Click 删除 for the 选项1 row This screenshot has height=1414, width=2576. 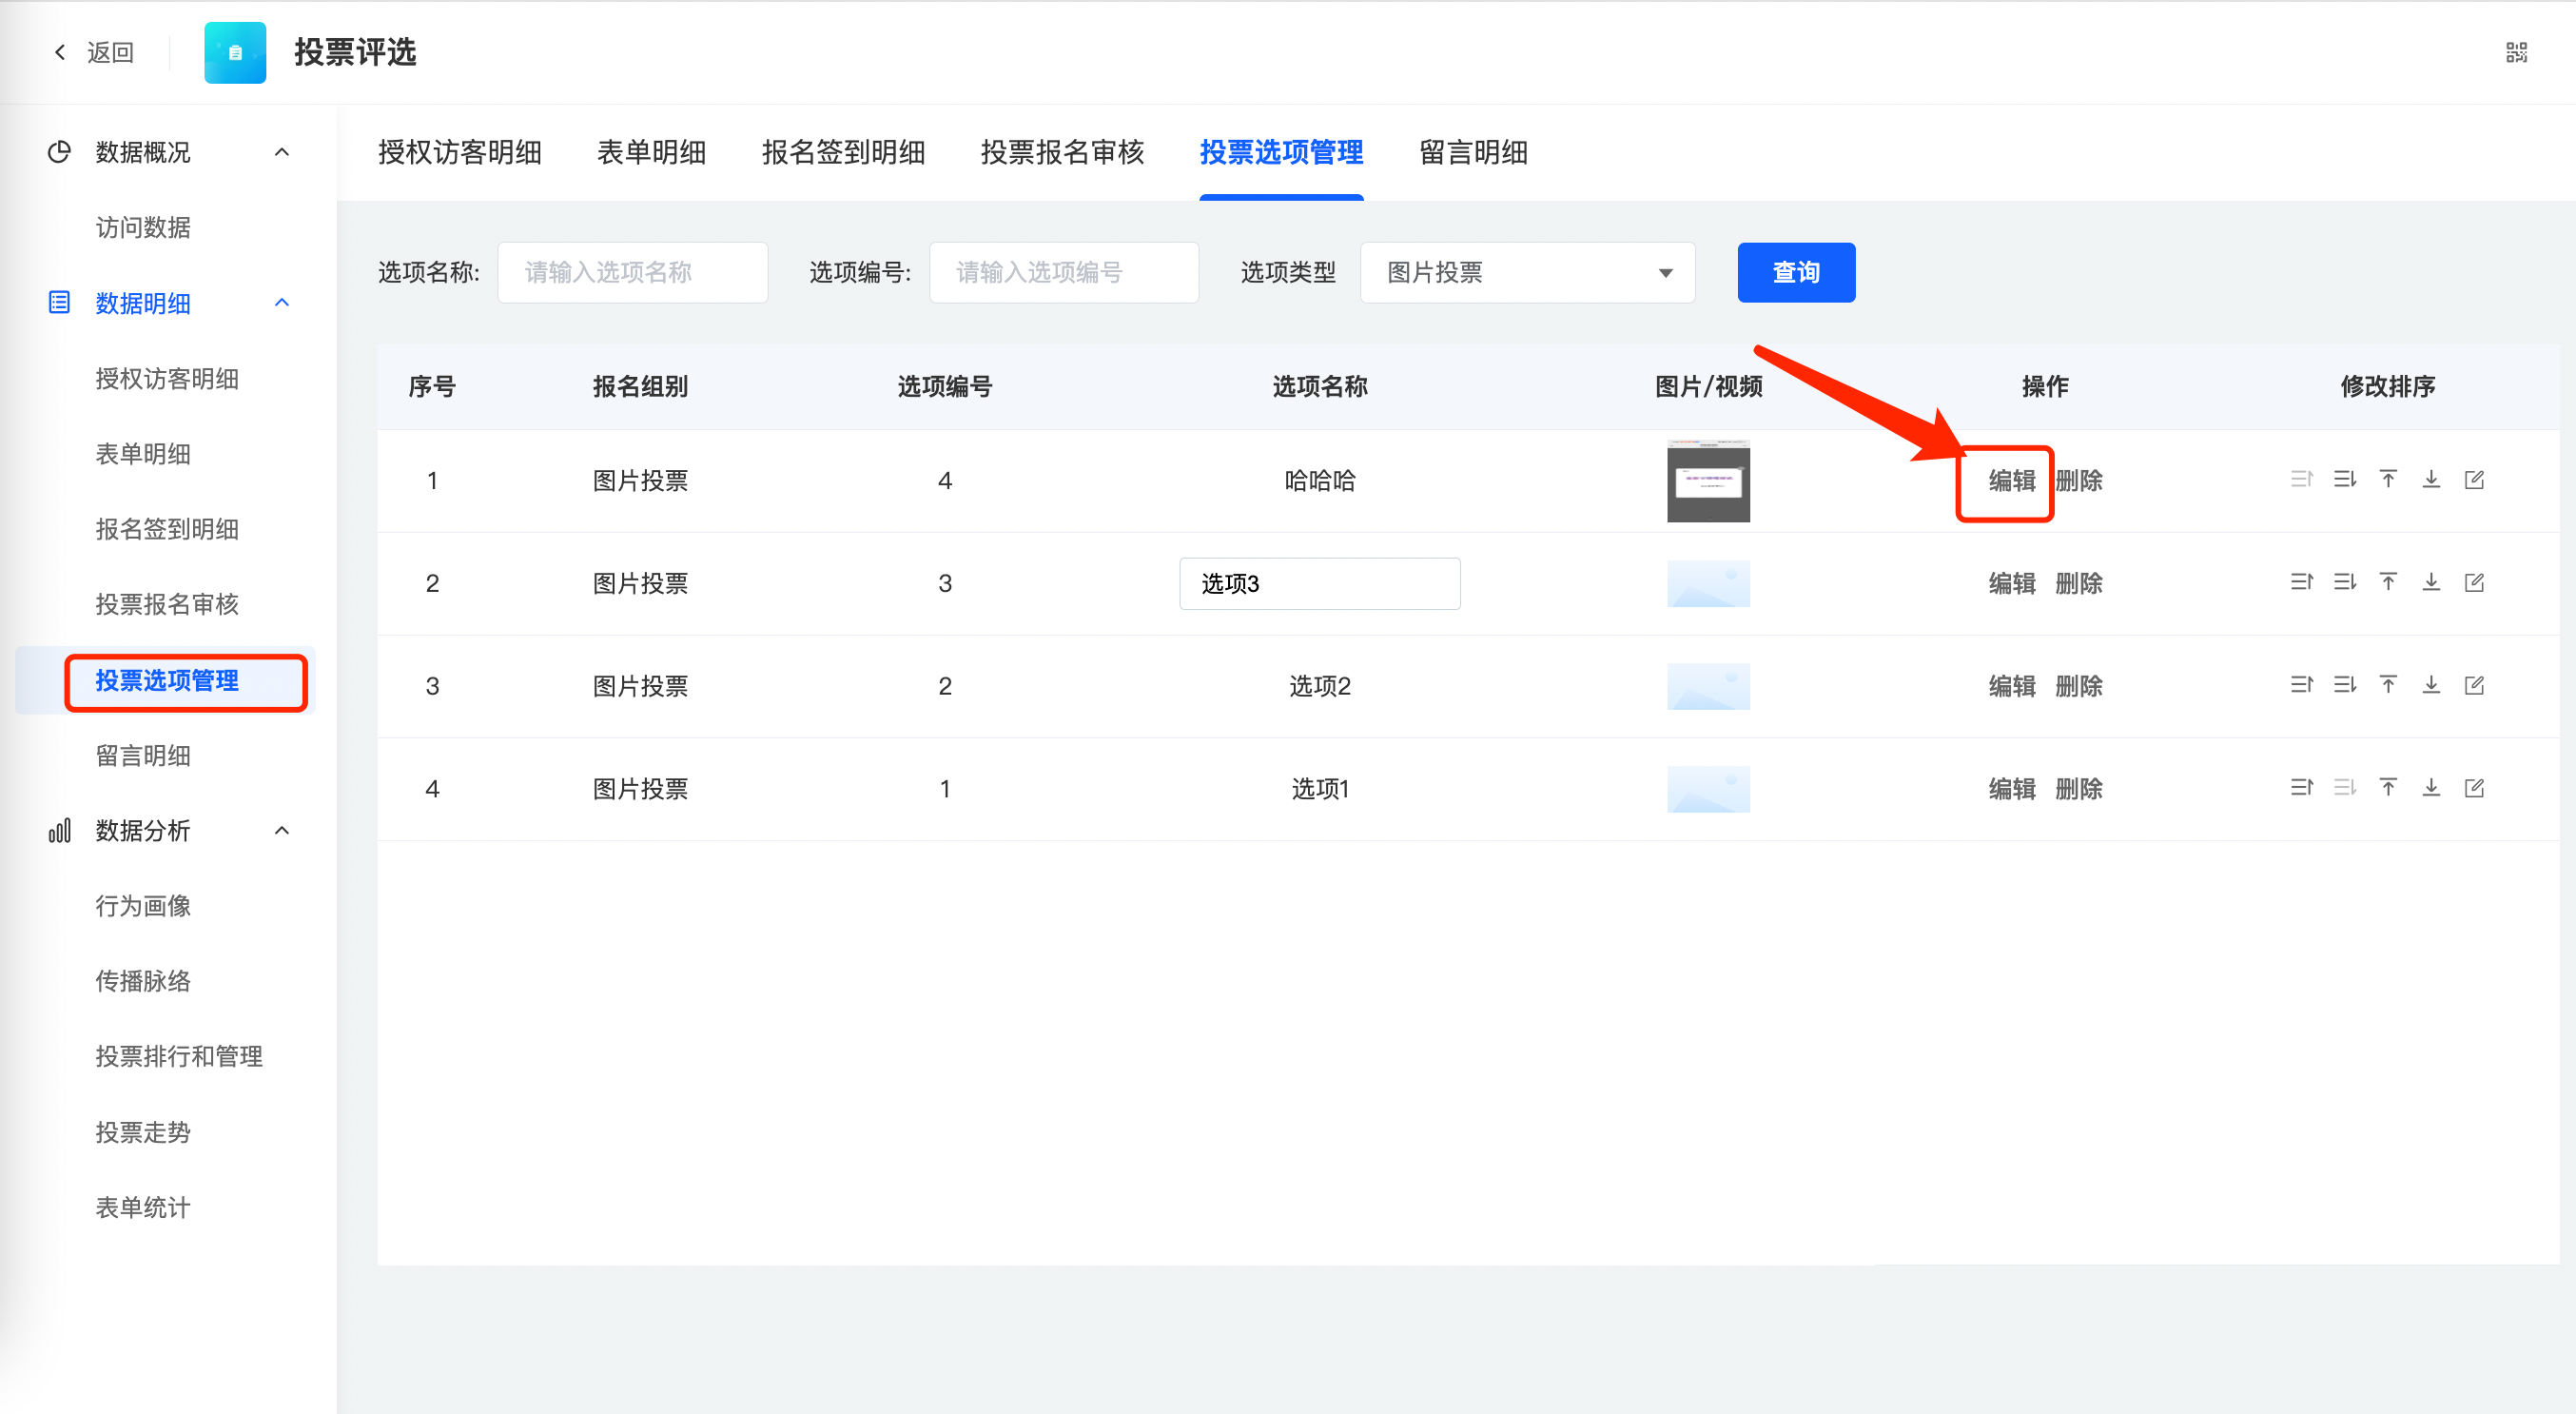click(2079, 790)
